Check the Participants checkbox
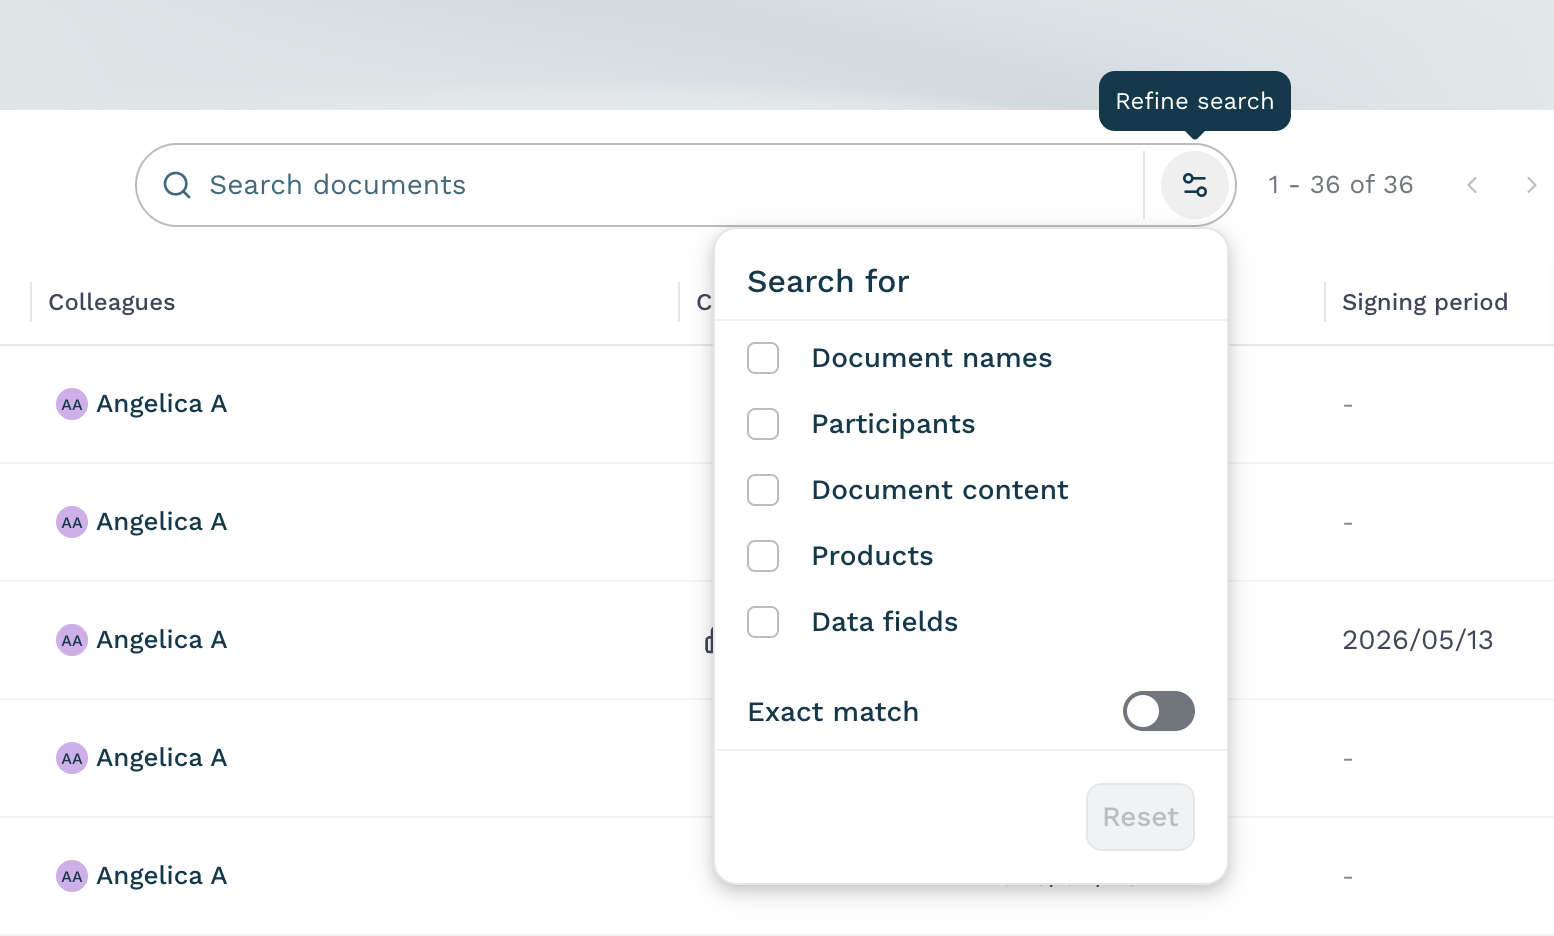This screenshot has height=936, width=1554. point(763,424)
